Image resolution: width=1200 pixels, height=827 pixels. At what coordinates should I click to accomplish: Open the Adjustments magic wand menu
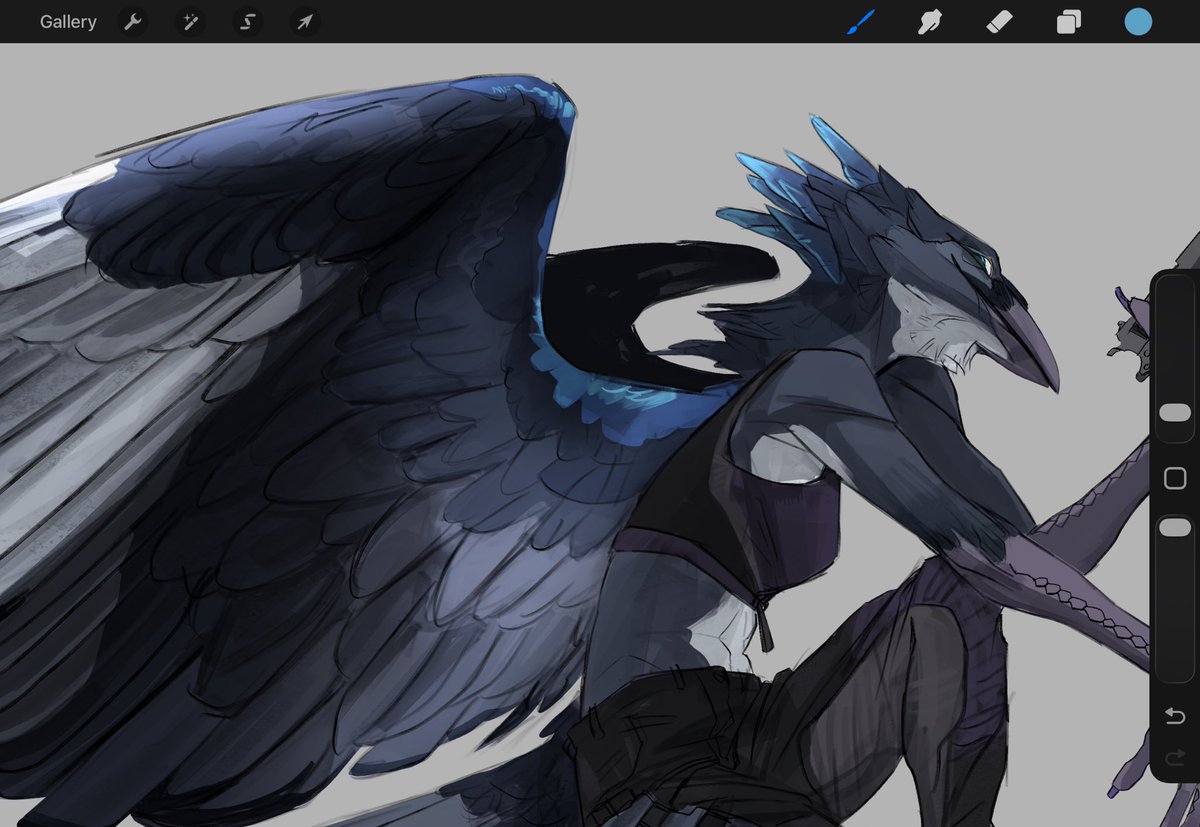pyautogui.click(x=189, y=21)
